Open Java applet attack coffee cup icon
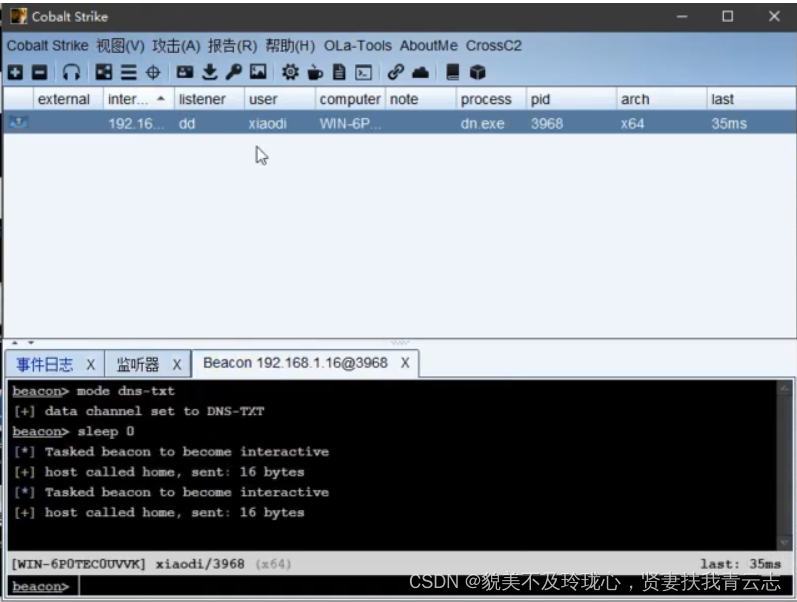 pyautogui.click(x=315, y=72)
